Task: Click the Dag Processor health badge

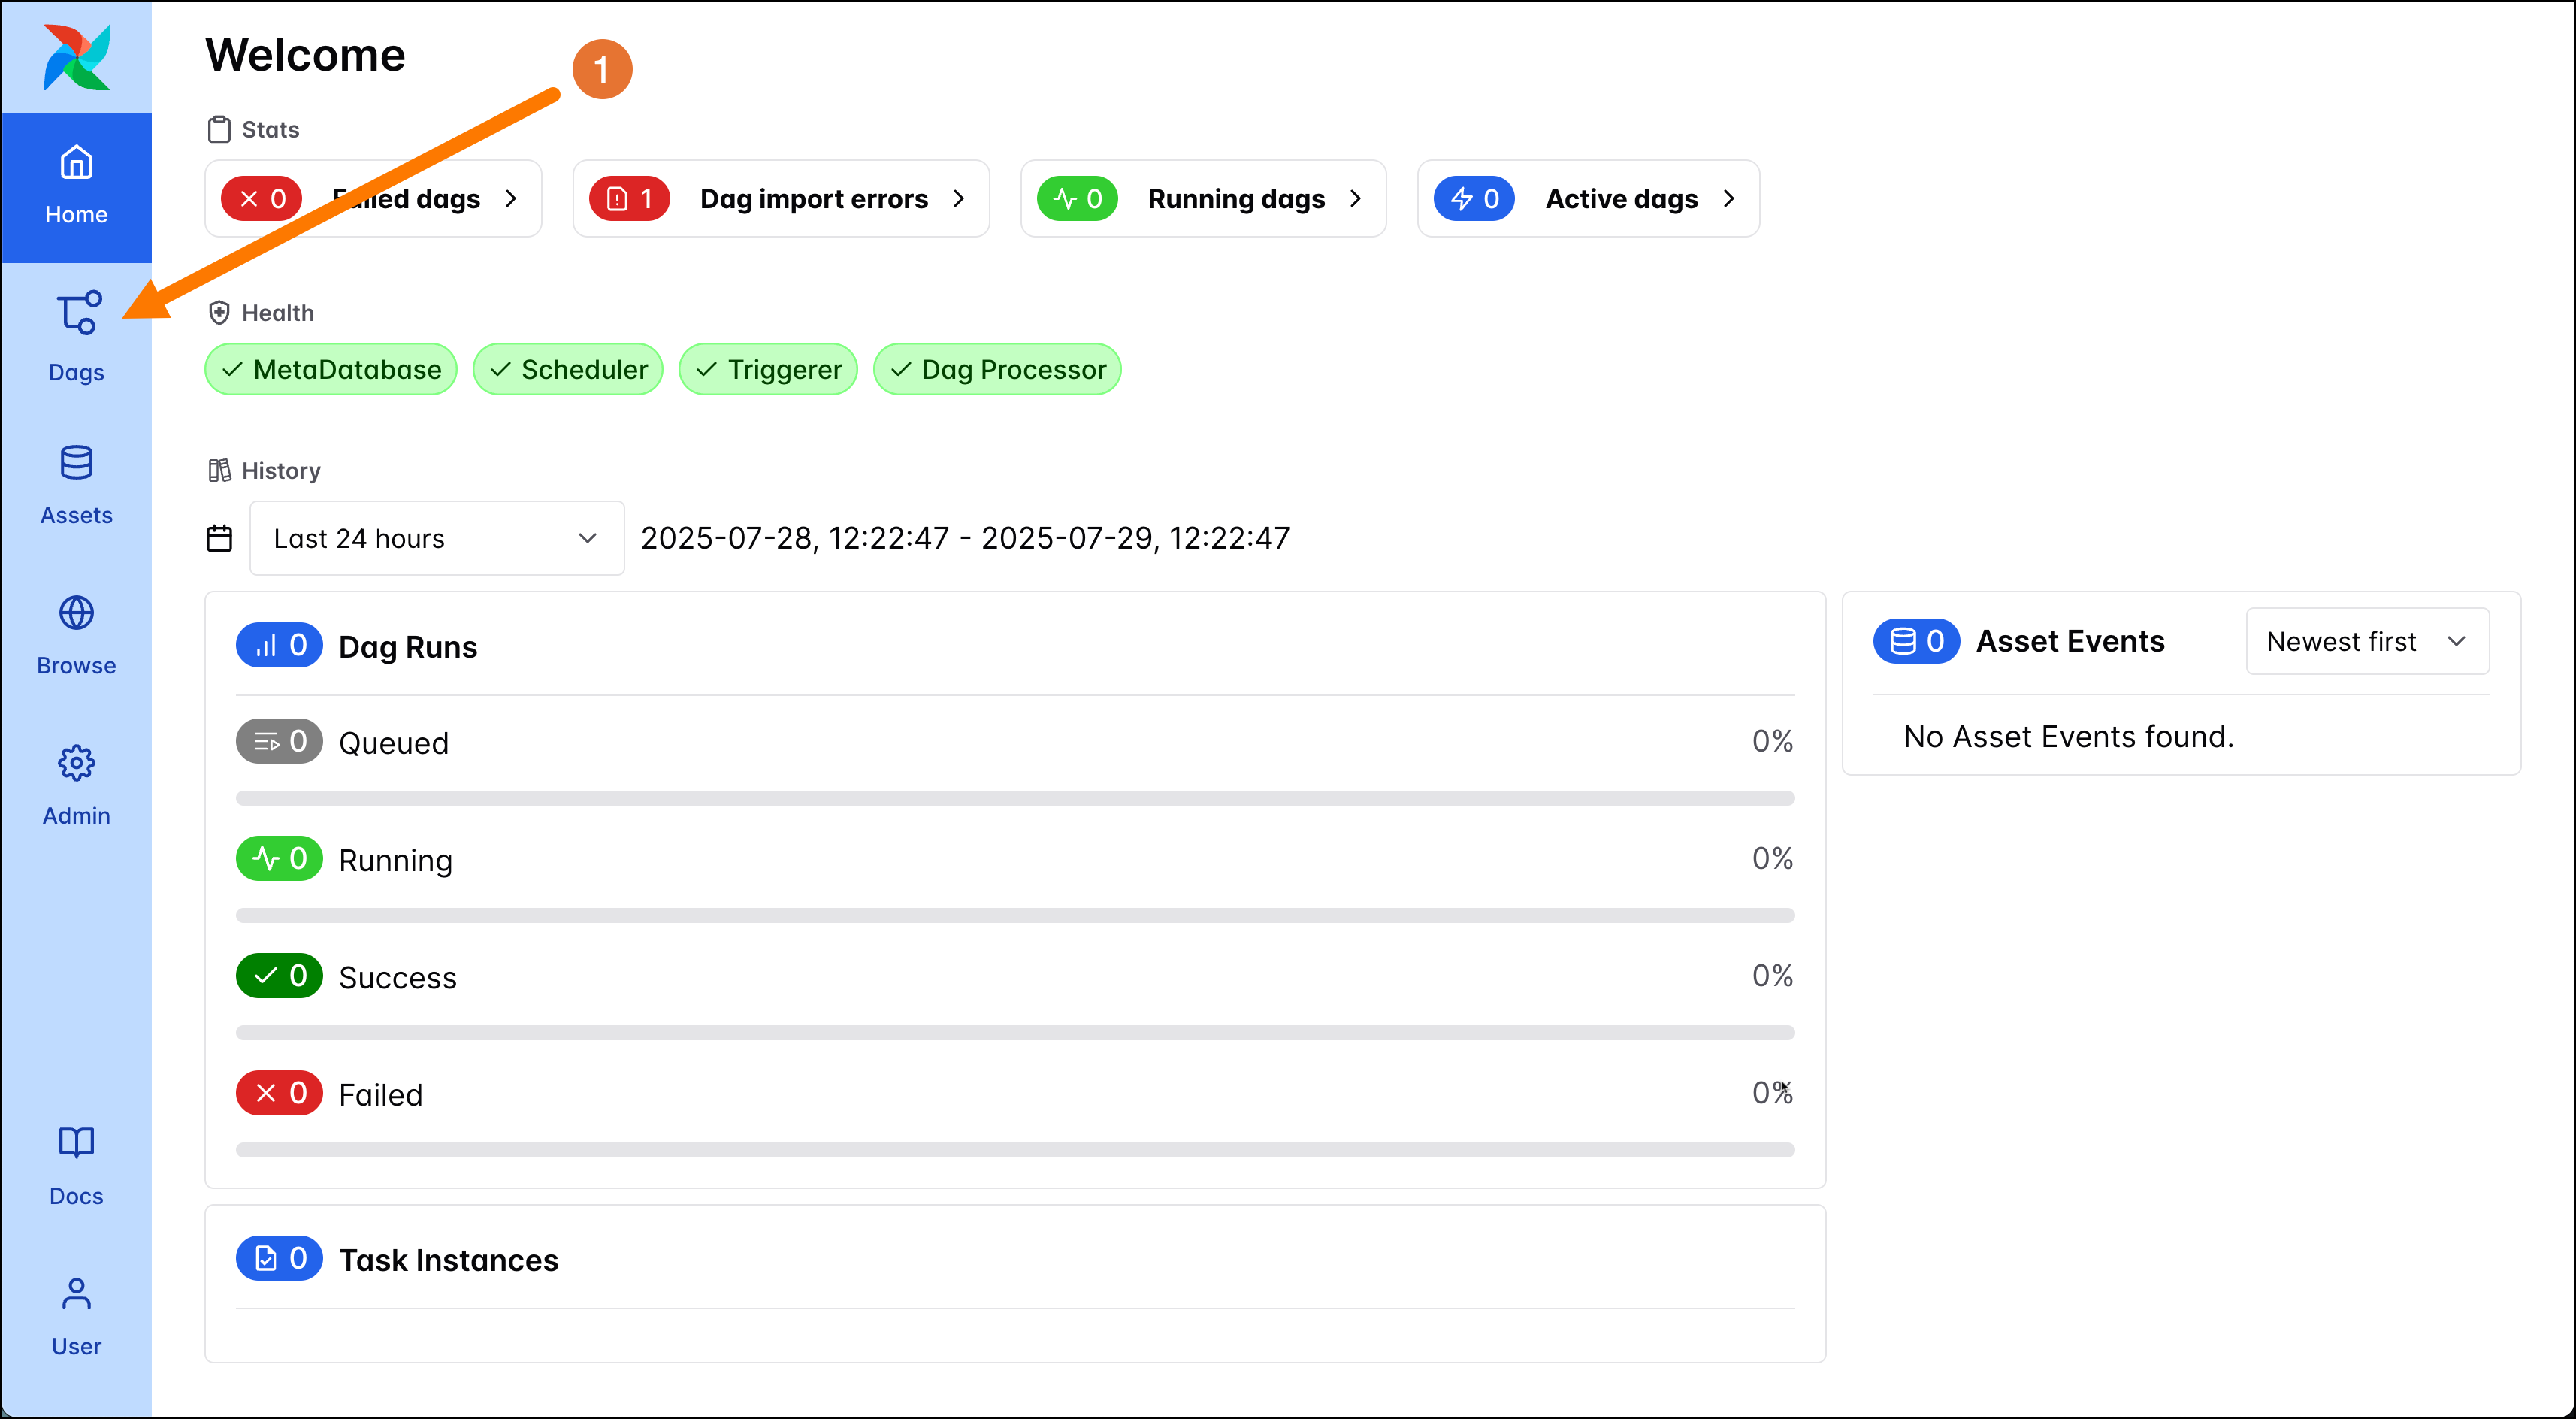Action: tap(997, 369)
